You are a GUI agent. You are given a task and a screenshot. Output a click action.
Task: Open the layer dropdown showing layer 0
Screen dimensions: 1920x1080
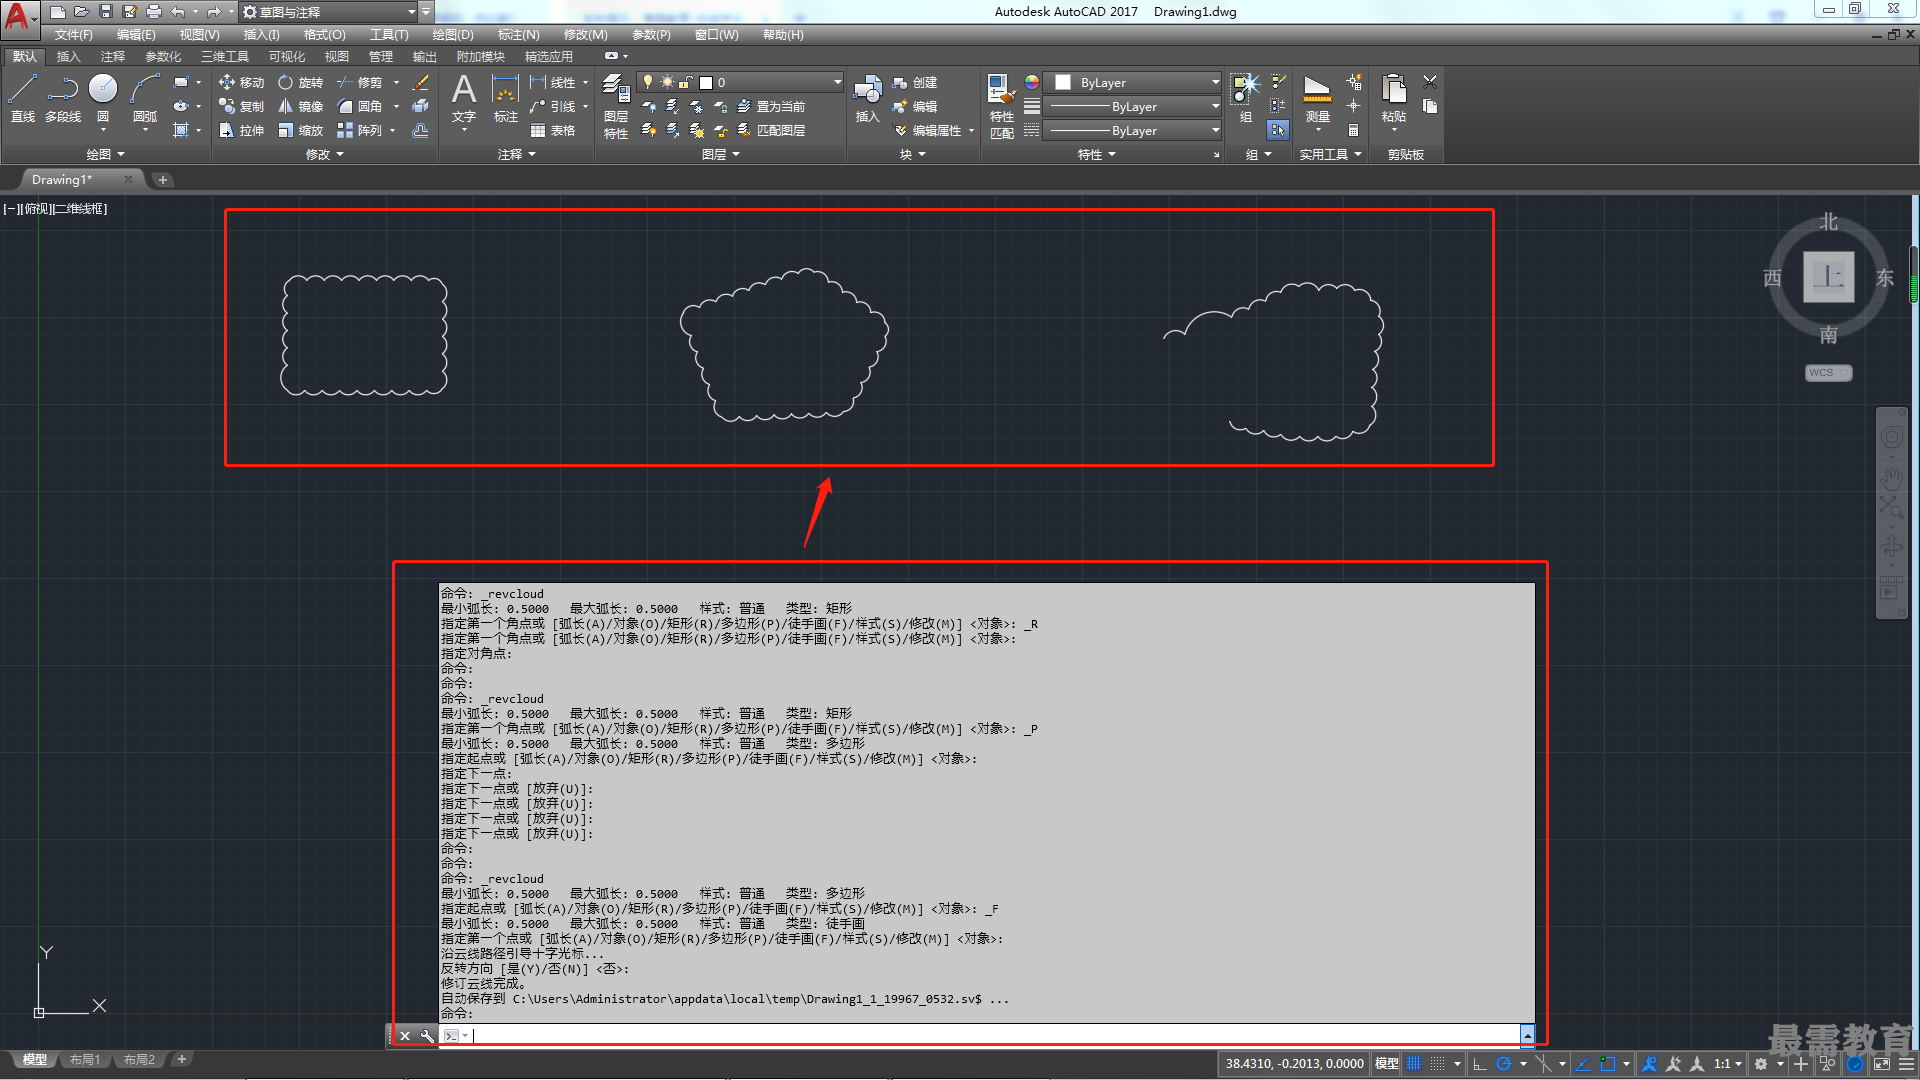pyautogui.click(x=740, y=82)
